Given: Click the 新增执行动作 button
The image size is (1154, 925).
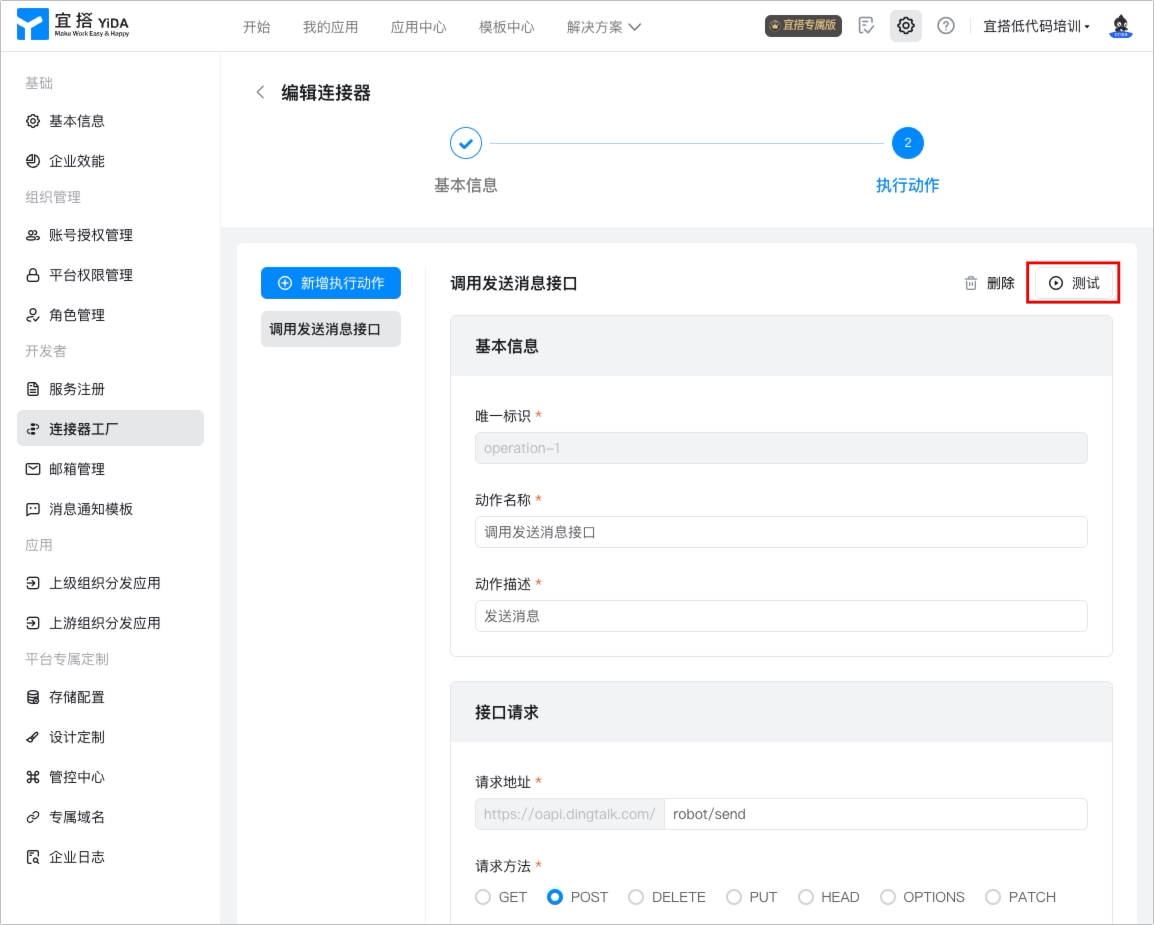Looking at the screenshot, I should click(x=330, y=283).
